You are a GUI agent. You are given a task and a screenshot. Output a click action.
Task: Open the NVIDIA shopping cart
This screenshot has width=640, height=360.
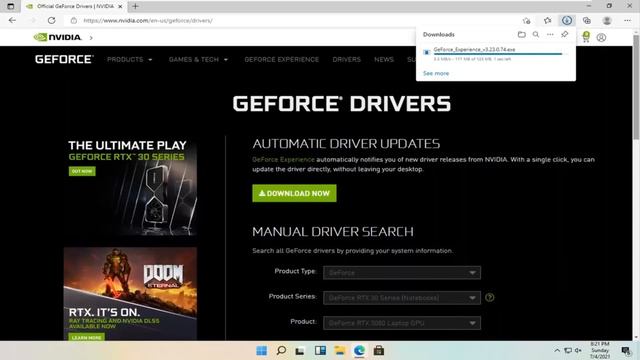pos(586,37)
